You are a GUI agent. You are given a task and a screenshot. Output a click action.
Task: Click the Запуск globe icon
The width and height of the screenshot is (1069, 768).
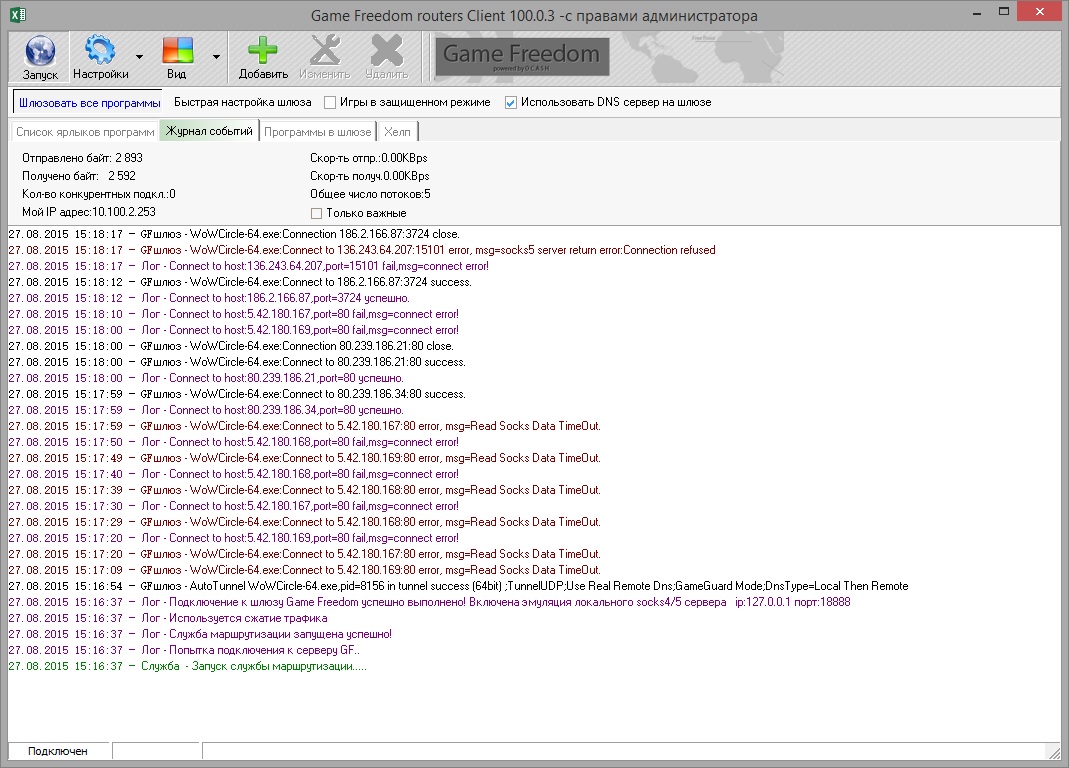(x=40, y=50)
